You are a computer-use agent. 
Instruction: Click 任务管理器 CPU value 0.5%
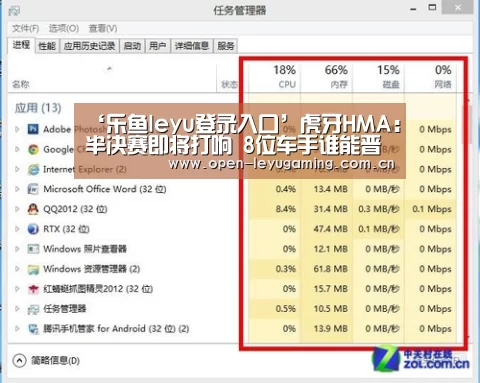pos(286,309)
